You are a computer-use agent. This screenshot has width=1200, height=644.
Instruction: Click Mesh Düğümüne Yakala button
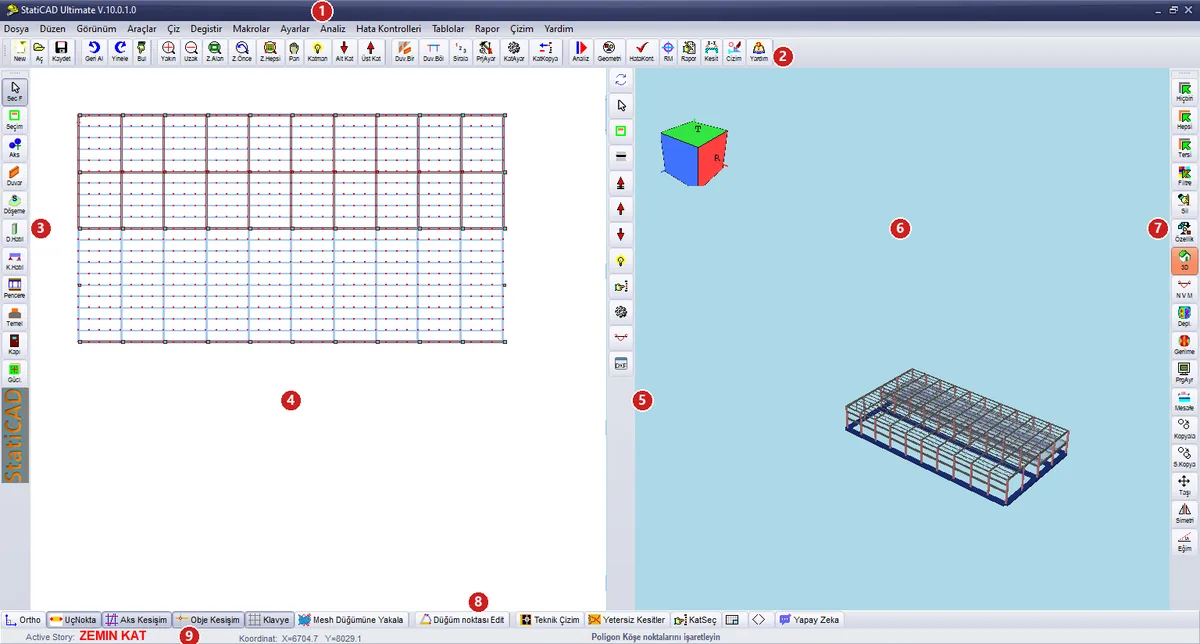point(351,620)
